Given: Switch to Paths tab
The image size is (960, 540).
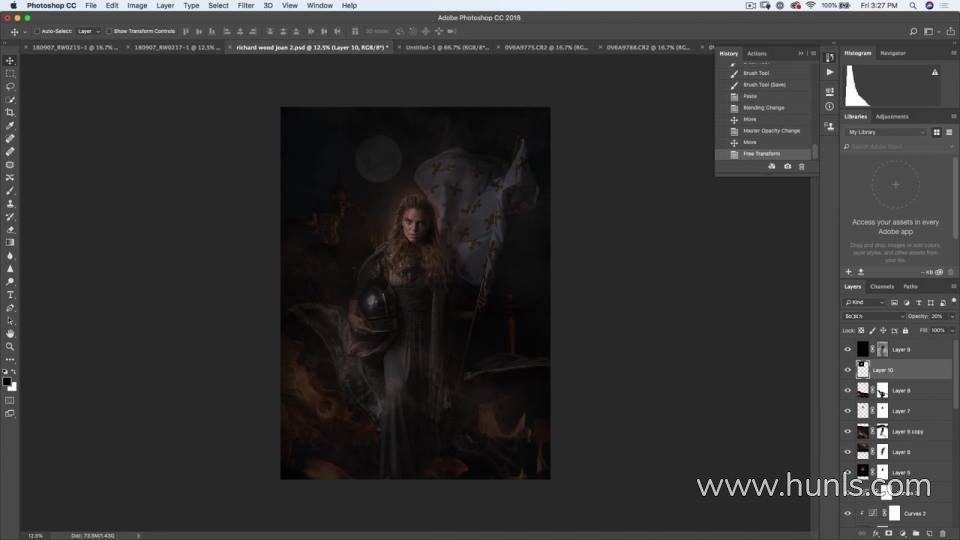Looking at the screenshot, I should (910, 287).
